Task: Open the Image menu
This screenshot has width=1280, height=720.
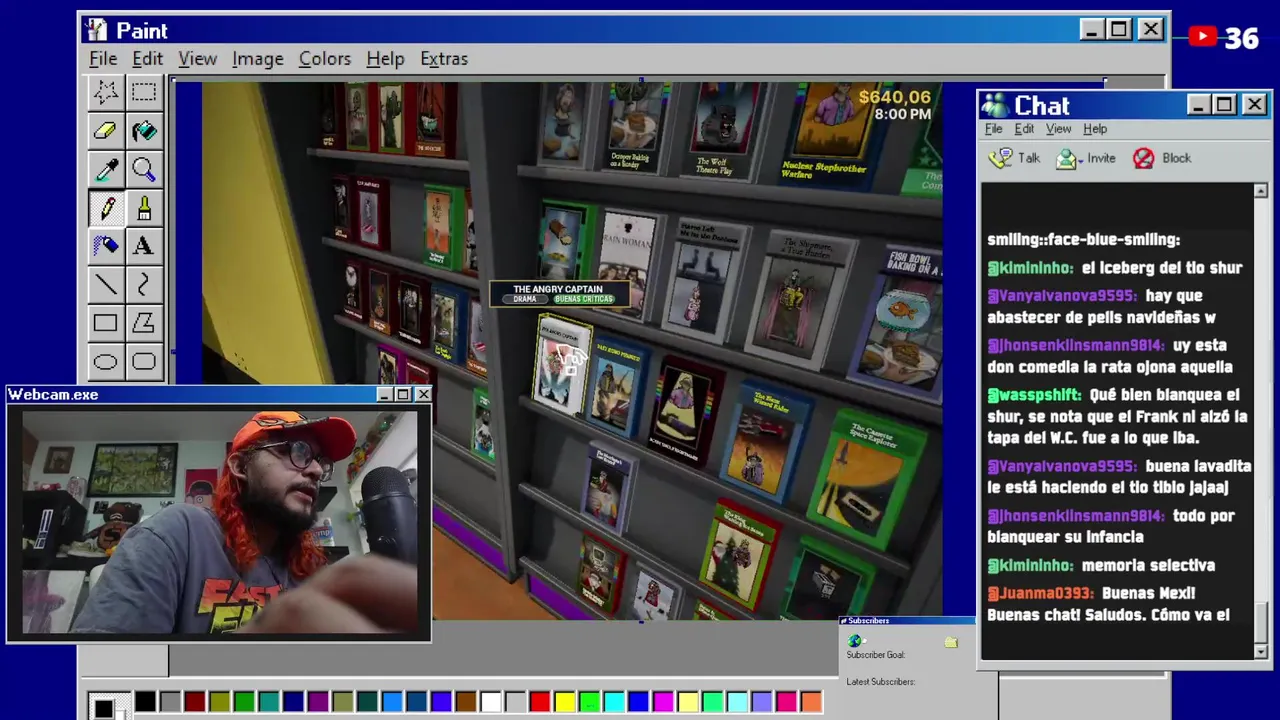Action: [257, 59]
